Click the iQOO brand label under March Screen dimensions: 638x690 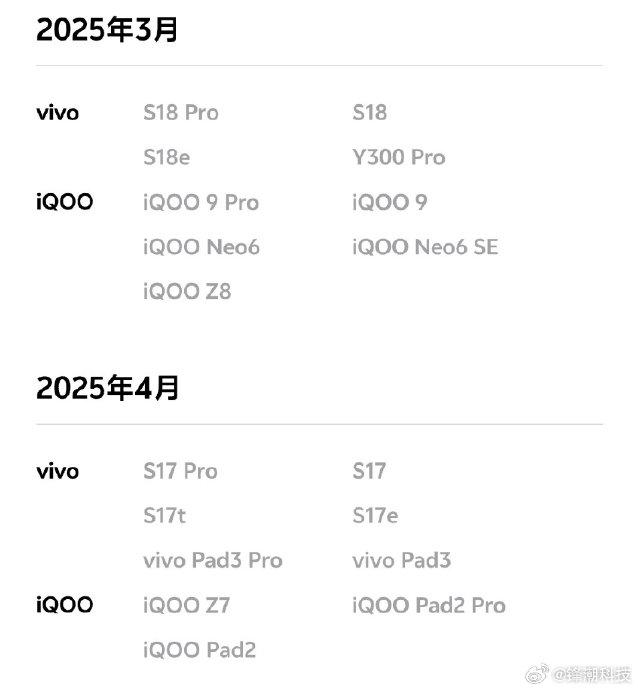[x=65, y=202]
